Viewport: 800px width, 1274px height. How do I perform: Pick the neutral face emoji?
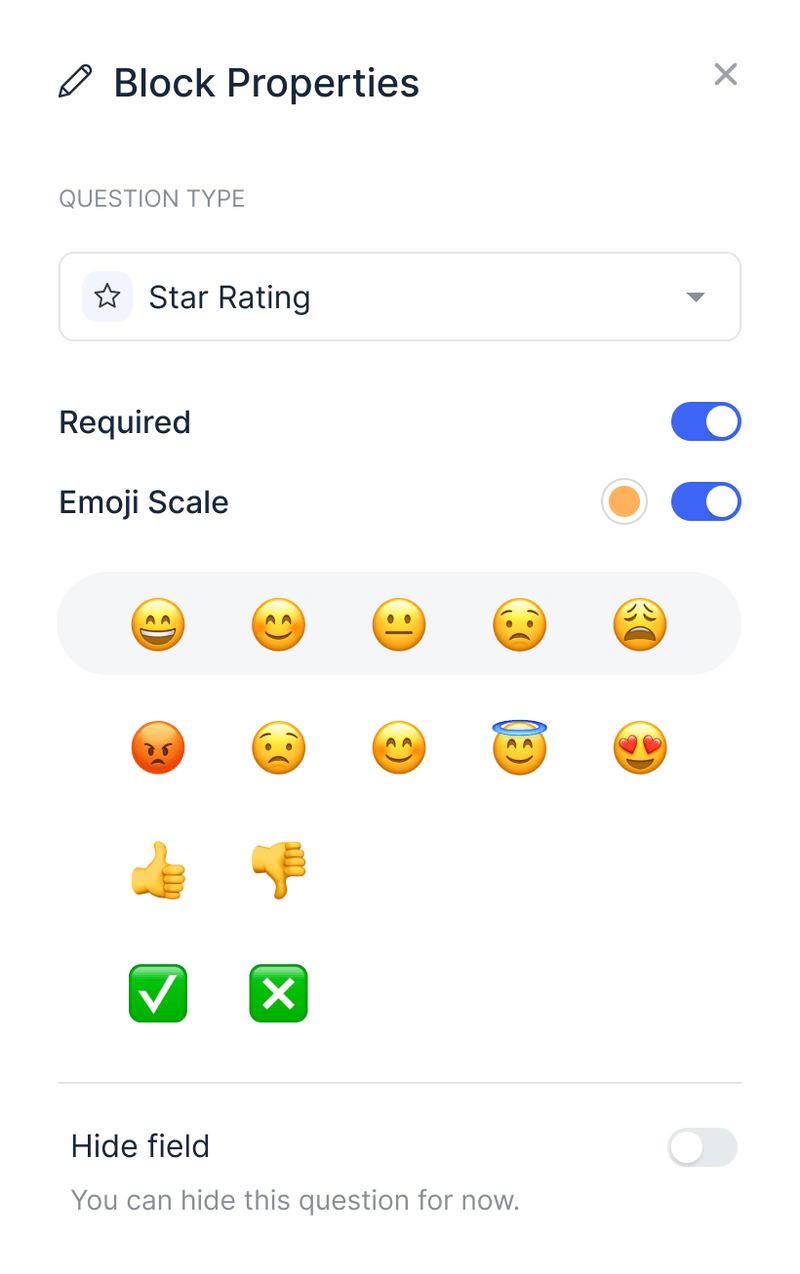tap(399, 624)
